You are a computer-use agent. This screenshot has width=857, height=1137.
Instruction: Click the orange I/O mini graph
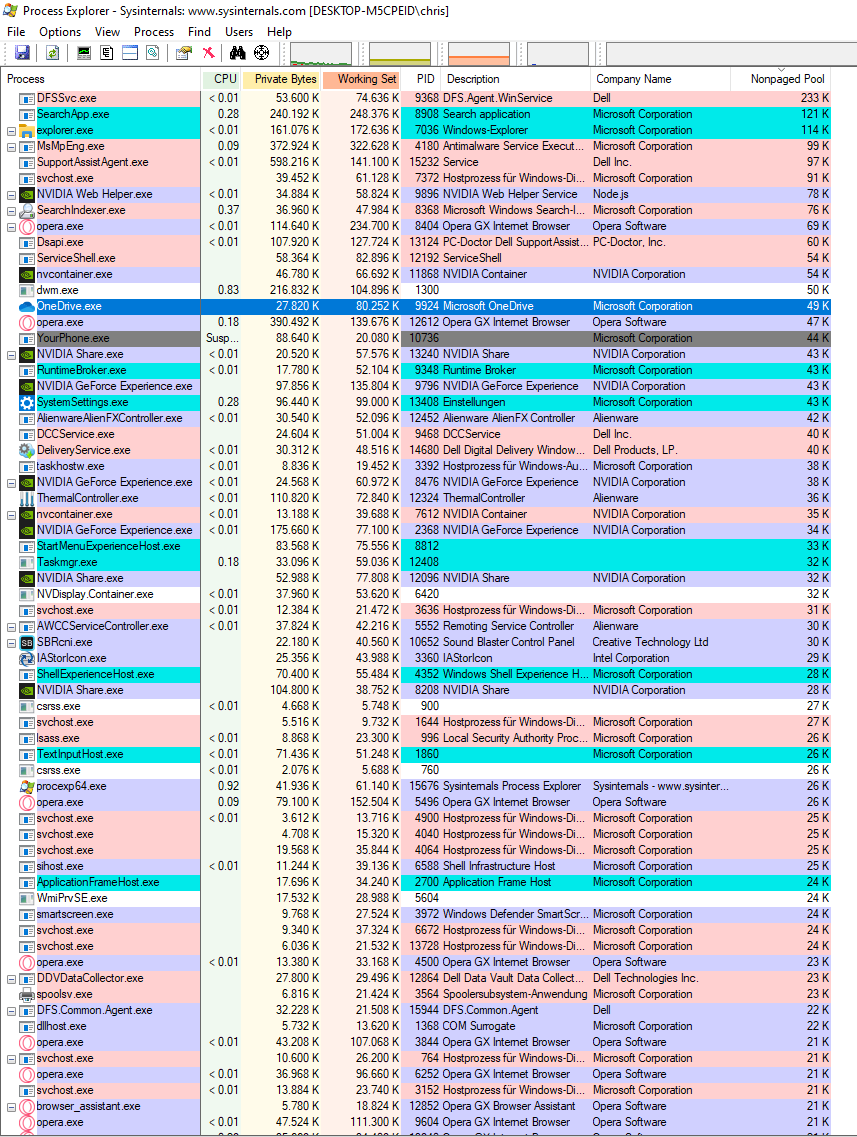[479, 54]
